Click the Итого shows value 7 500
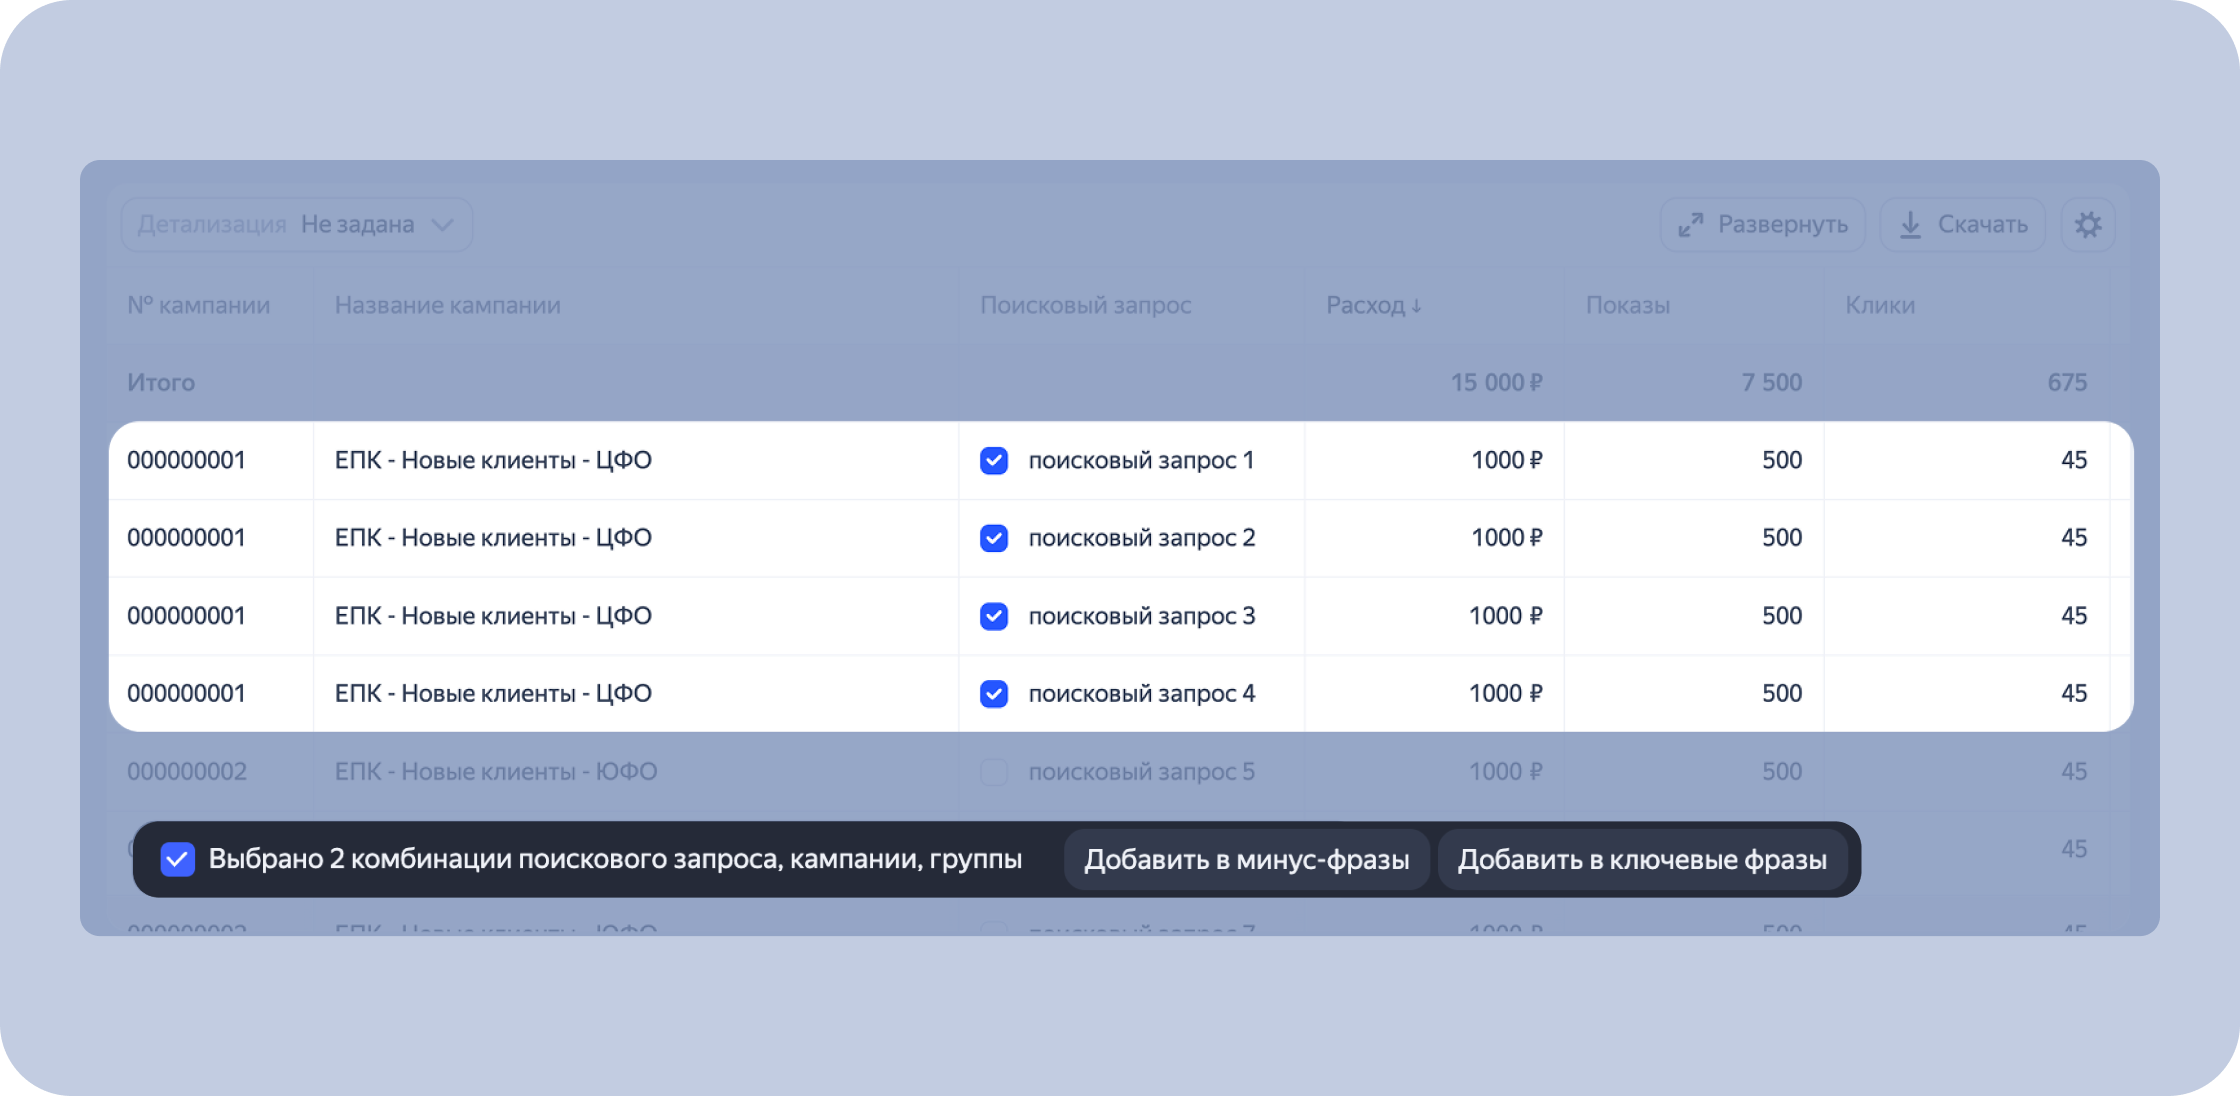 click(x=1772, y=382)
